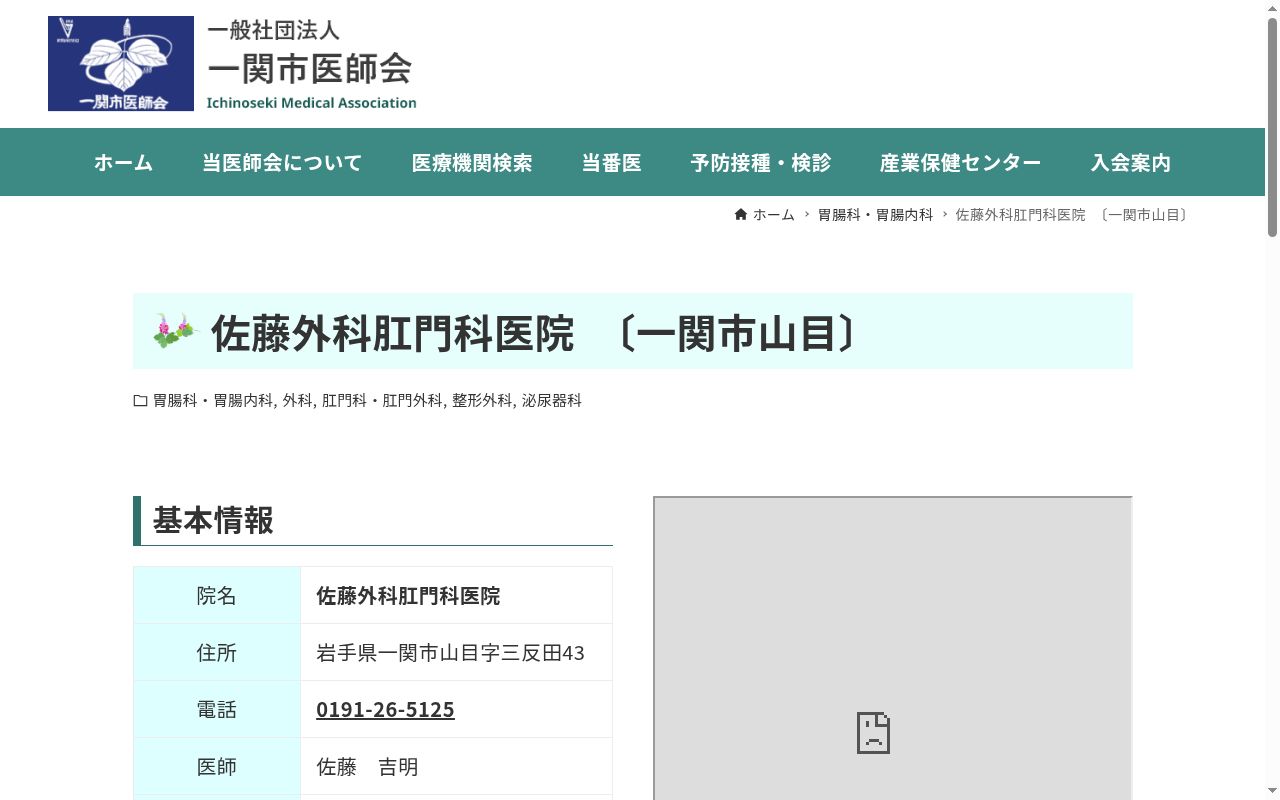The height and width of the screenshot is (800, 1280).
Task: Click the 一般社団法人 header text
Action: click(x=273, y=30)
